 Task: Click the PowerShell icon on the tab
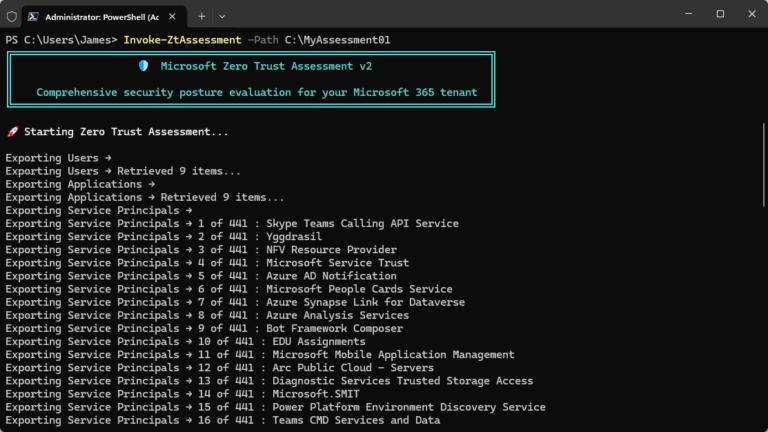pyautogui.click(x=33, y=17)
